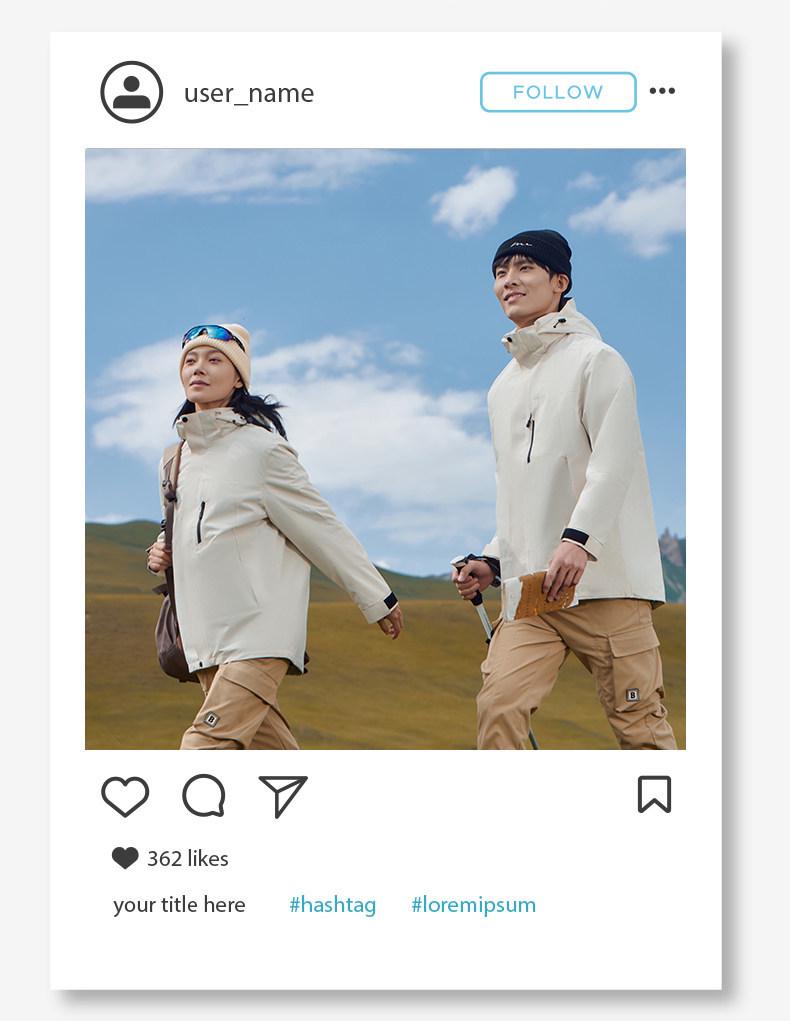Click the B logo patch on man's trousers

tap(632, 695)
